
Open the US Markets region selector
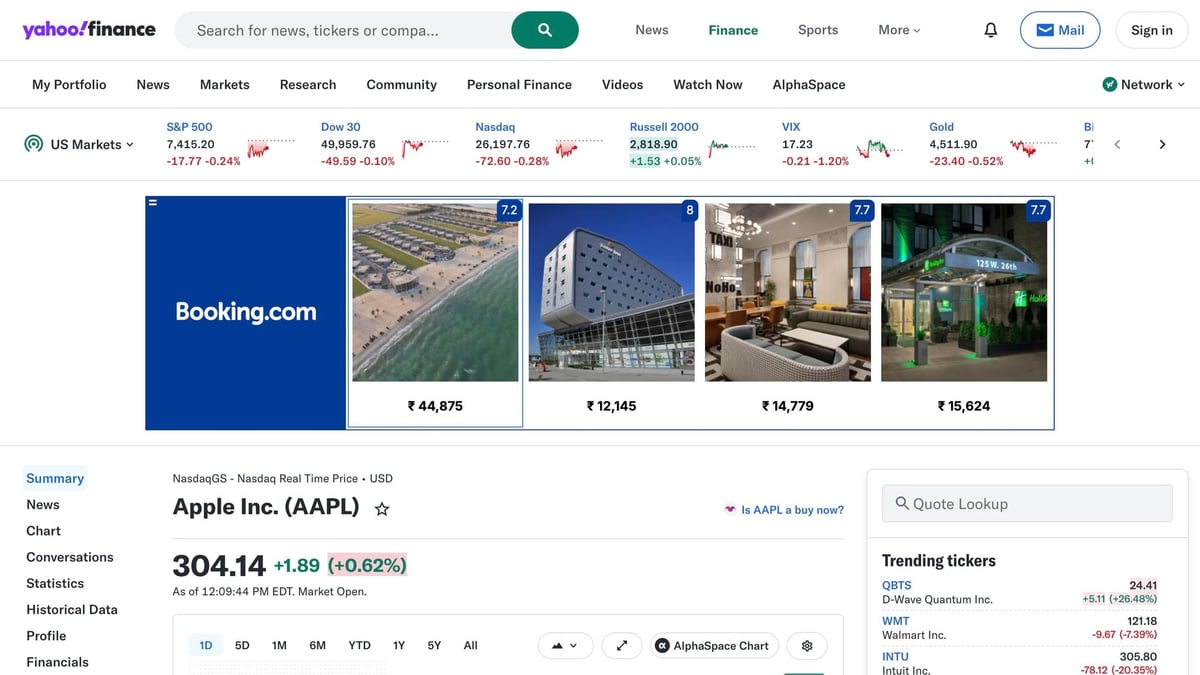tap(79, 144)
